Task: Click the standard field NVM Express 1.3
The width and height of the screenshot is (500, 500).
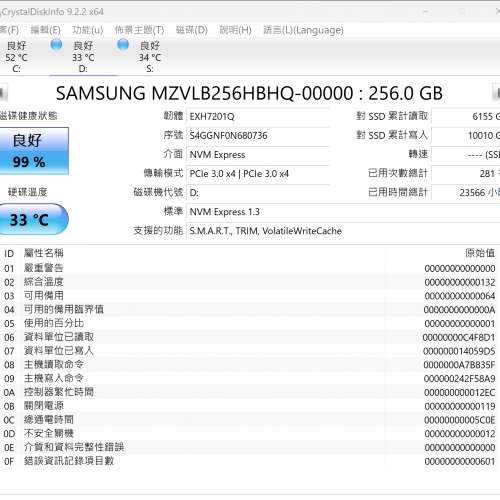Action: pos(343,212)
